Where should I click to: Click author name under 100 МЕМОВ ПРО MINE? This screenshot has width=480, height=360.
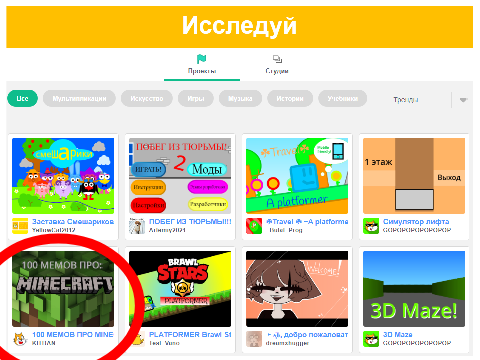tap(44, 343)
